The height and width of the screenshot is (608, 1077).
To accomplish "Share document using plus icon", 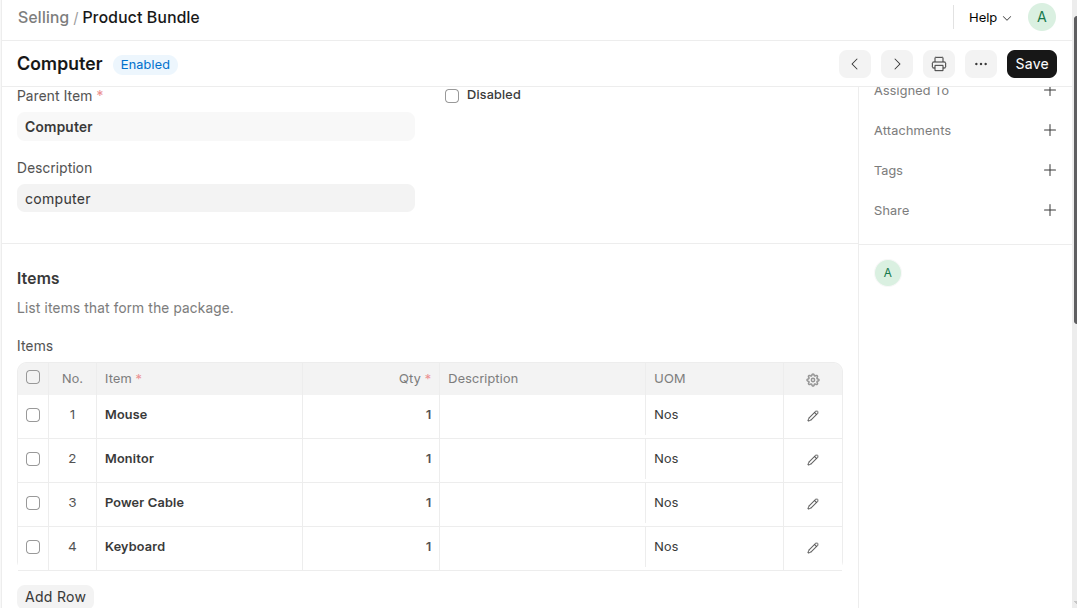I will click(1049, 211).
